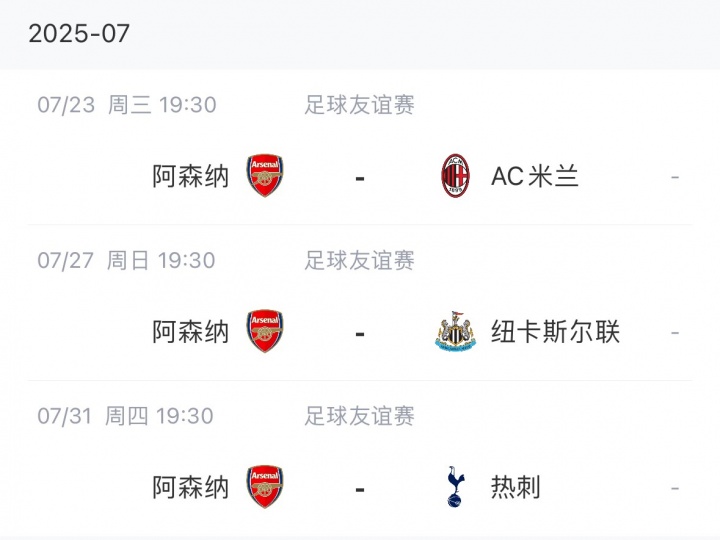Screen dimensions: 720x540
Task: Click Arsenal crest in the Newcastle match
Action: click(x=265, y=331)
